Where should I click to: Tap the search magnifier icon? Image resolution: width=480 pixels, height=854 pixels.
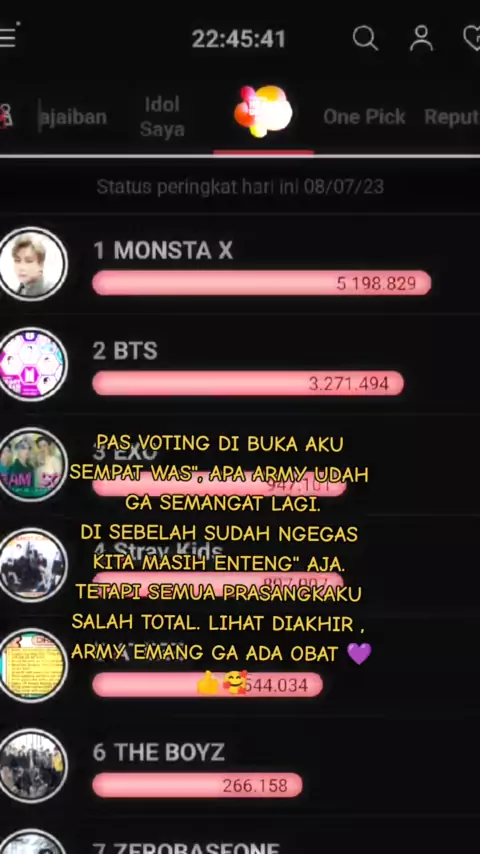[365, 39]
